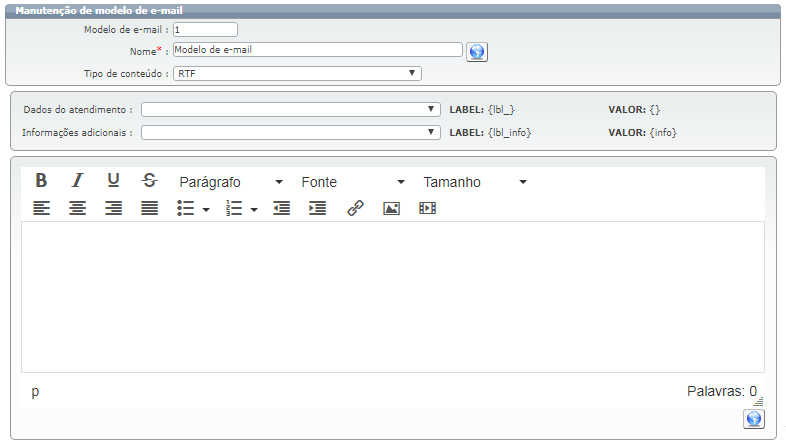Insert a numbered list
The height and width of the screenshot is (444, 786).
(x=234, y=208)
